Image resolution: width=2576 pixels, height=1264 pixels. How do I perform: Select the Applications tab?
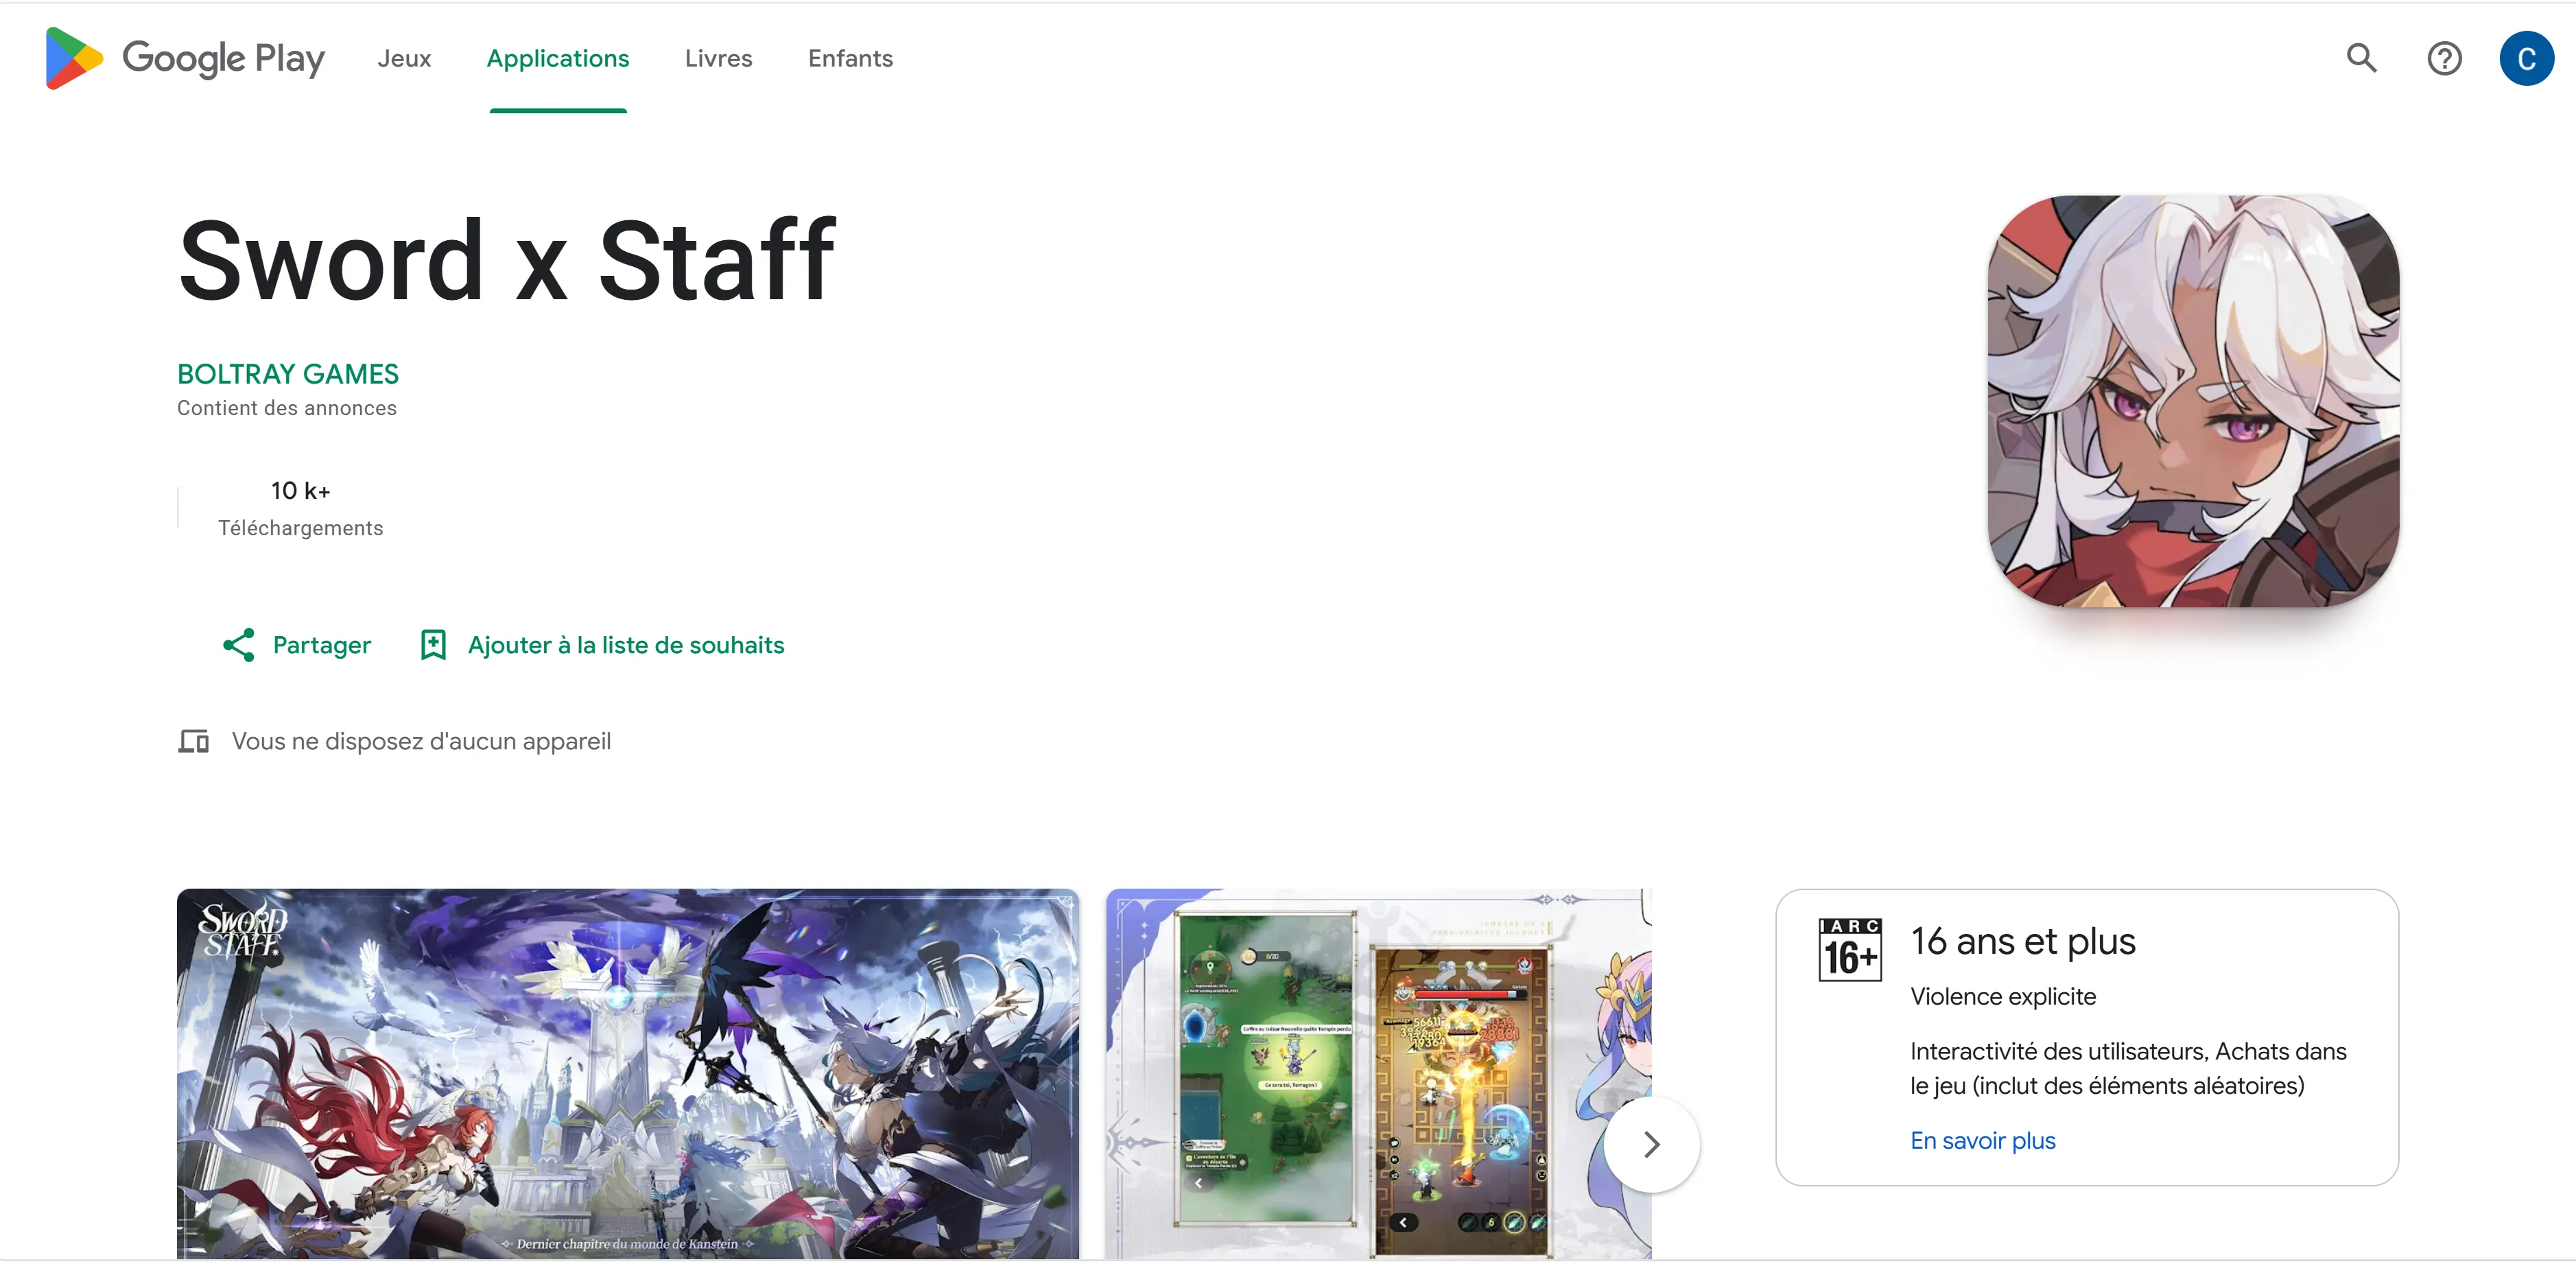(558, 58)
